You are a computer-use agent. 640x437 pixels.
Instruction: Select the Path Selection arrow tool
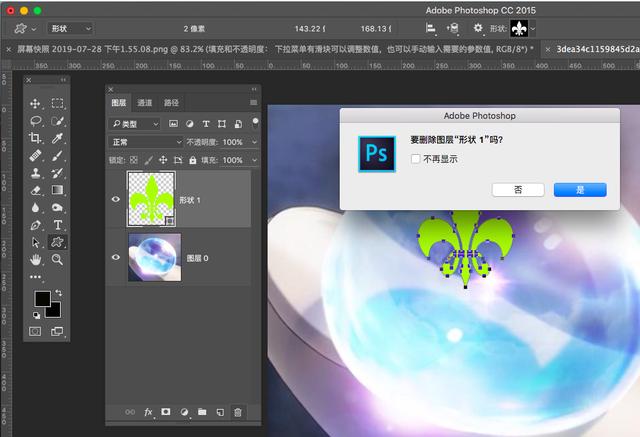coord(36,242)
